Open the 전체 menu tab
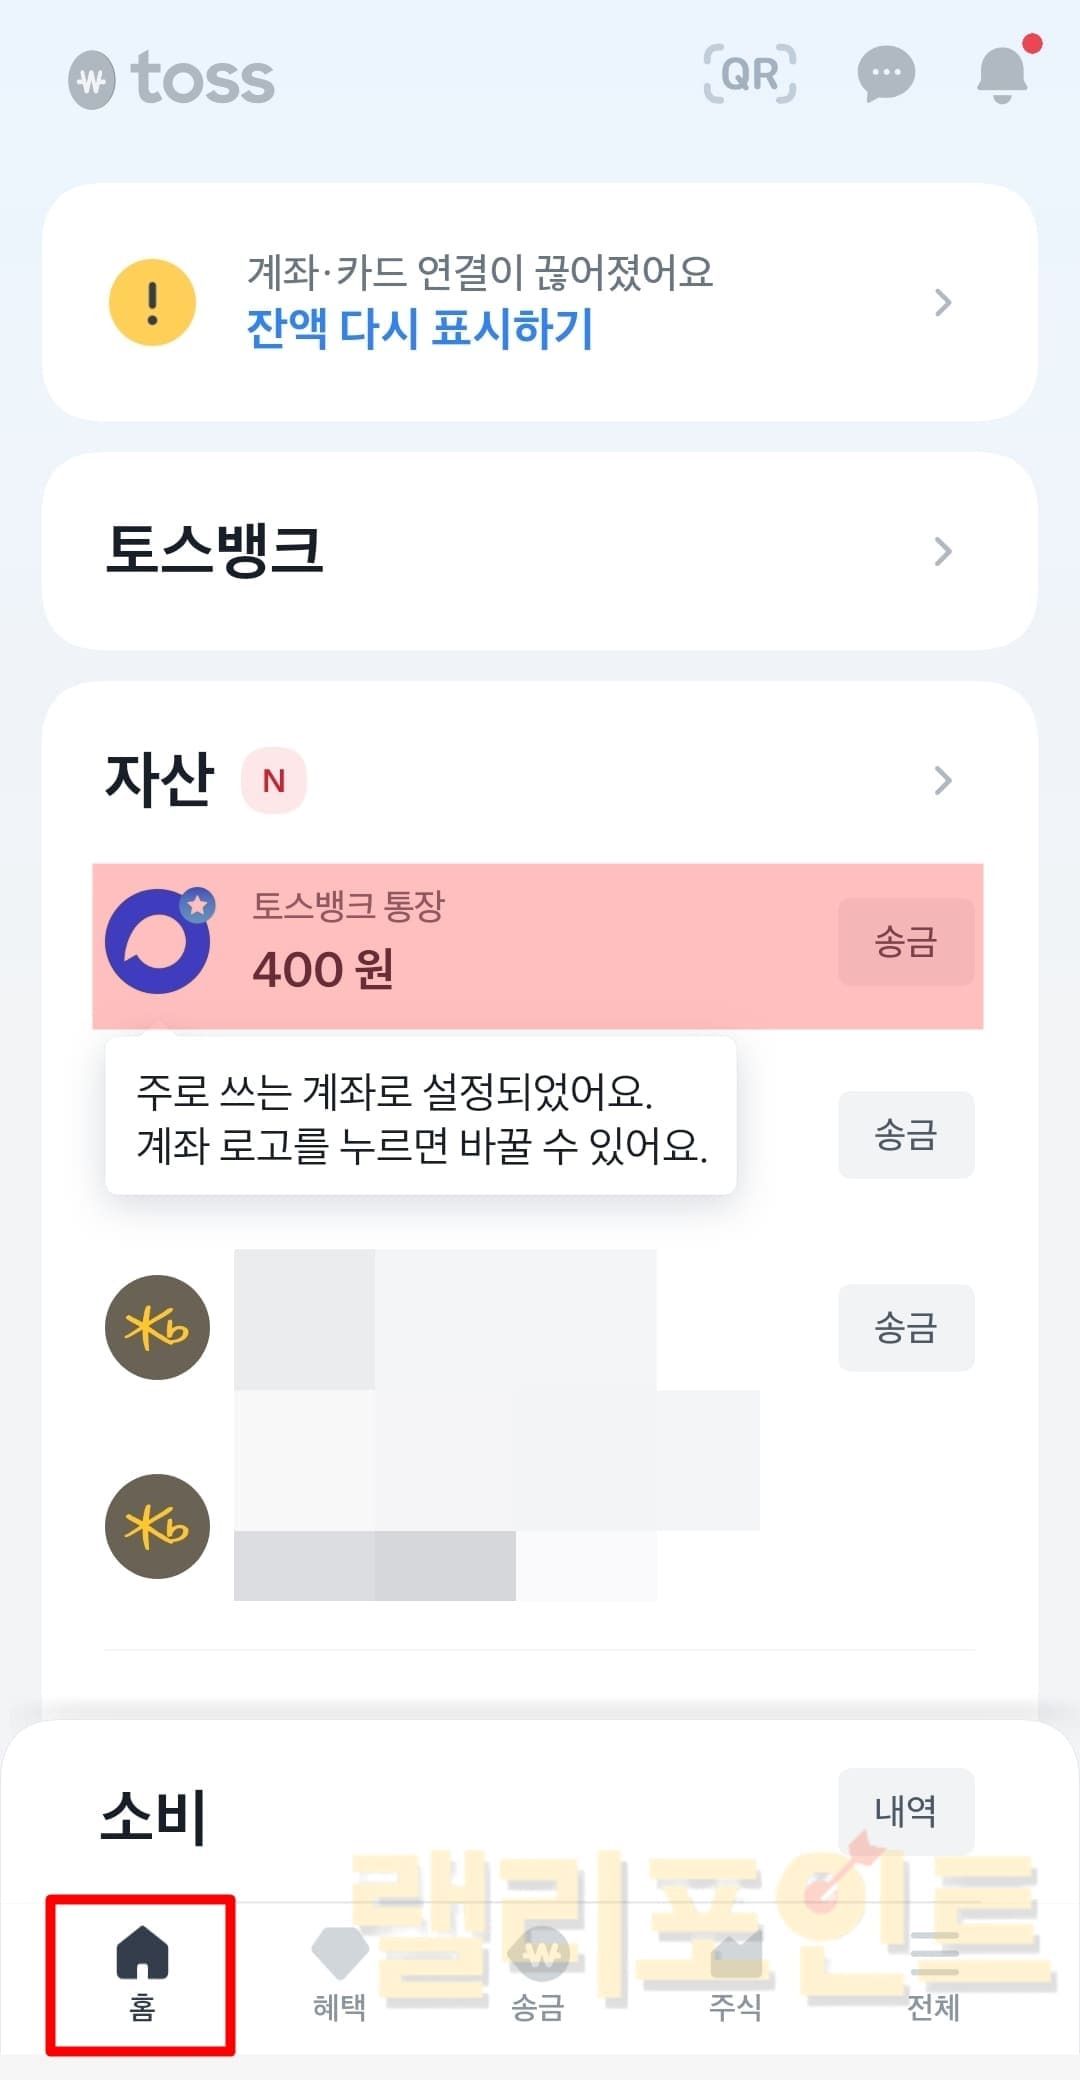 [933, 1973]
